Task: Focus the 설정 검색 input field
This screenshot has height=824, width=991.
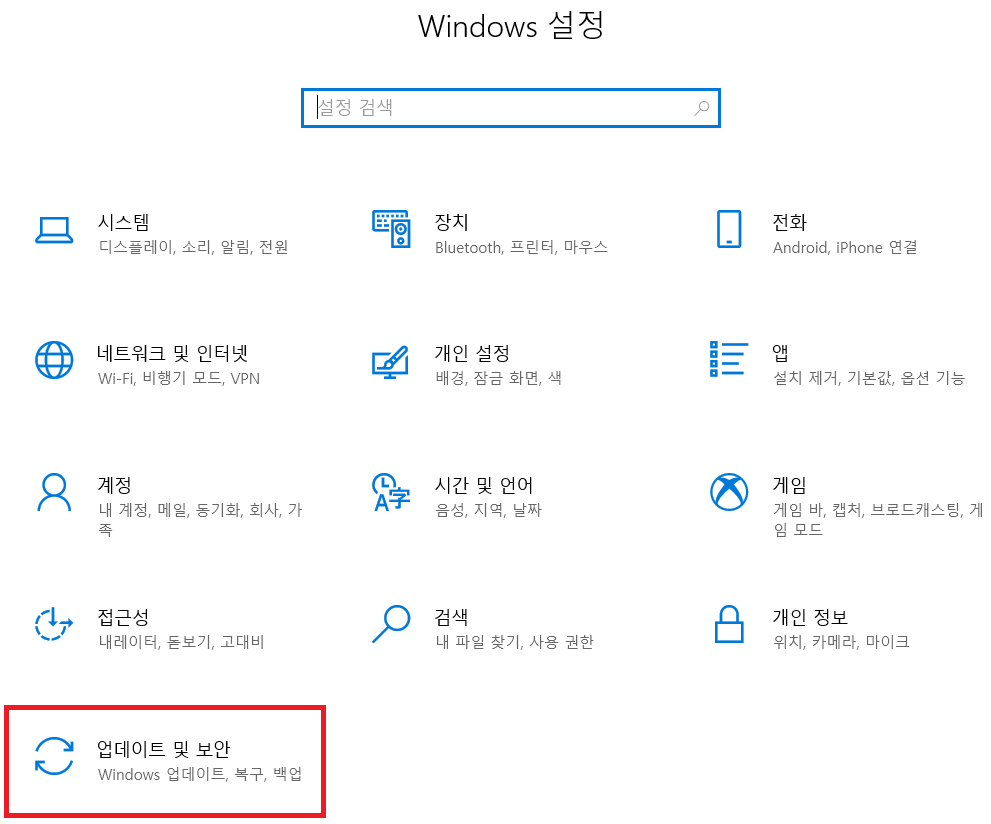Action: click(x=511, y=108)
